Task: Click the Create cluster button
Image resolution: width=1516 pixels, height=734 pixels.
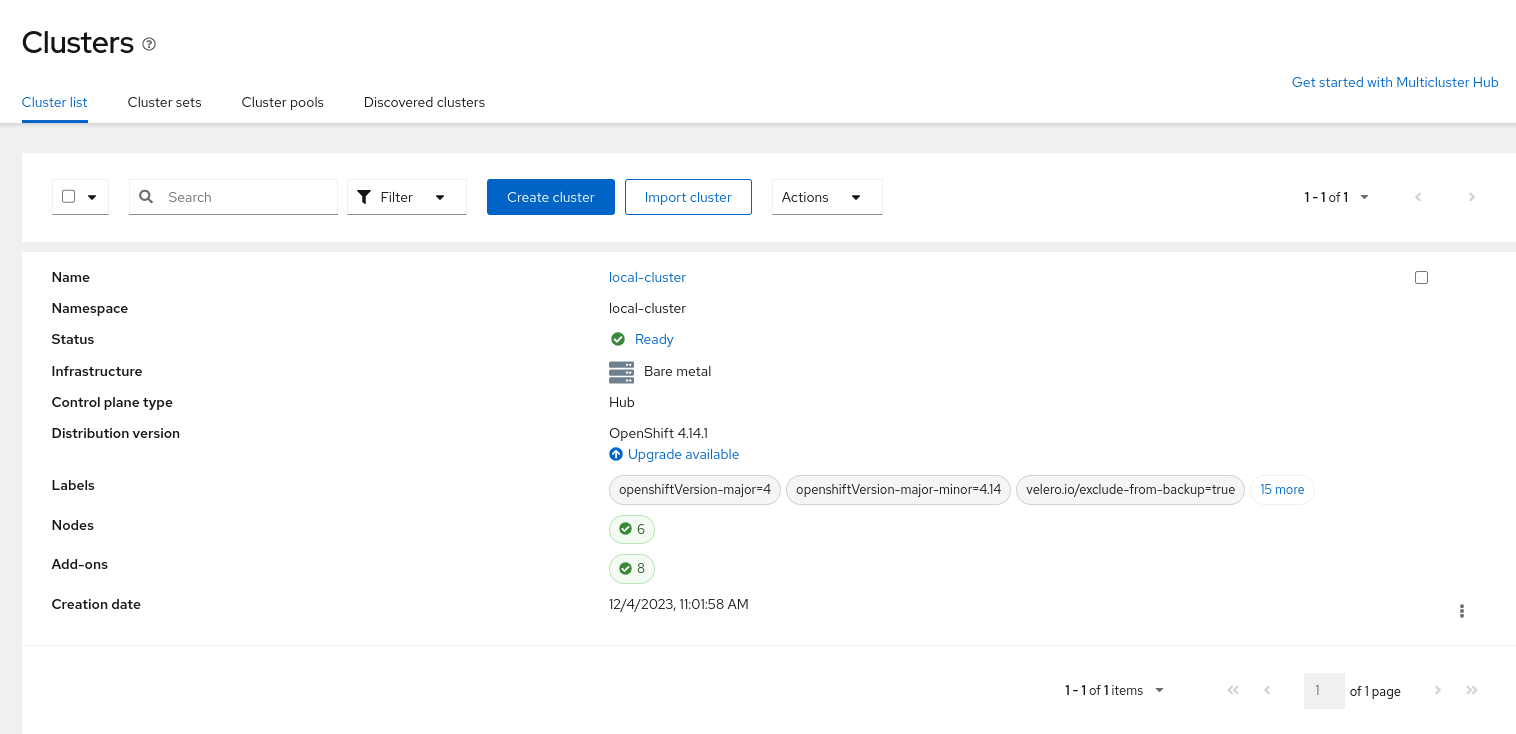Action: coord(551,197)
